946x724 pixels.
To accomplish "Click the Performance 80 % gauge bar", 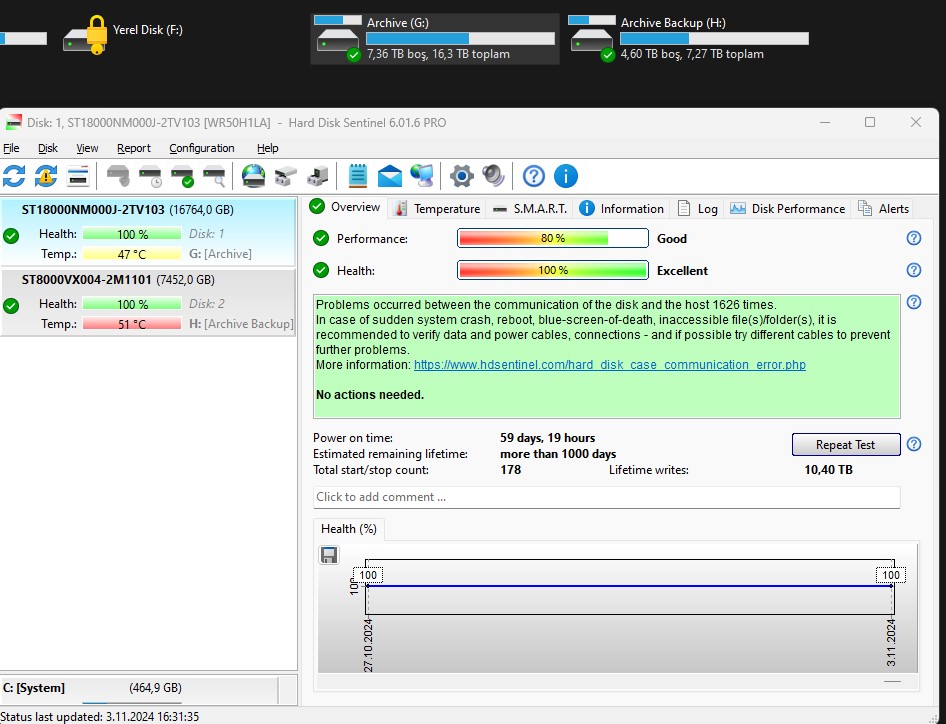I will tap(553, 238).
